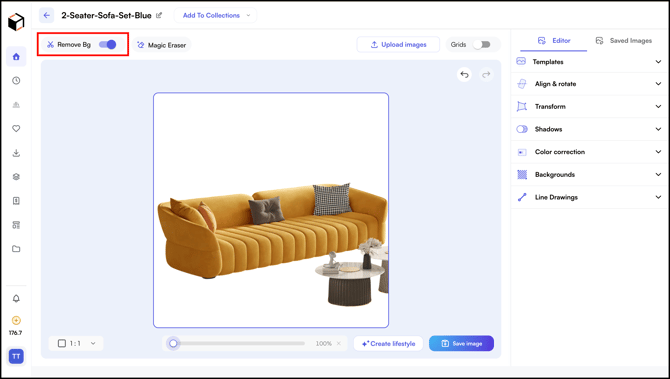This screenshot has width=670, height=379.
Task: Click the Templates section icon
Action: [x=521, y=62]
